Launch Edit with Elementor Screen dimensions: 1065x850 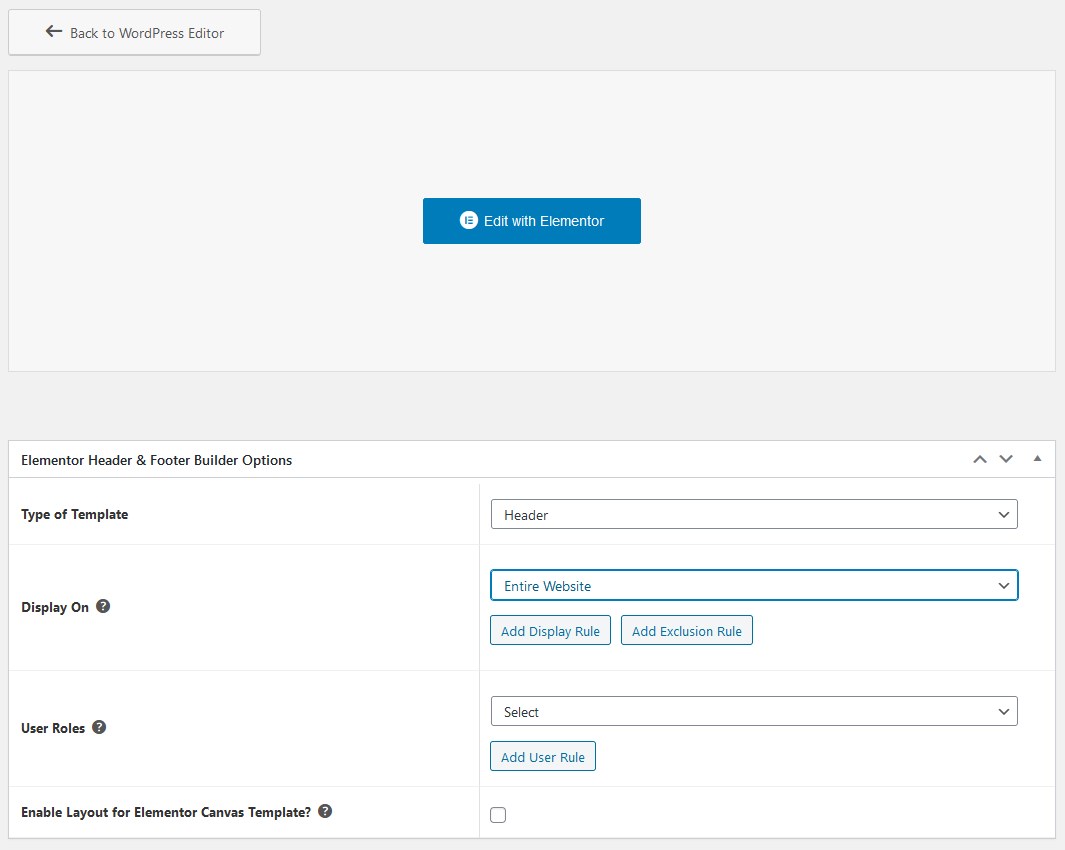[x=531, y=221]
